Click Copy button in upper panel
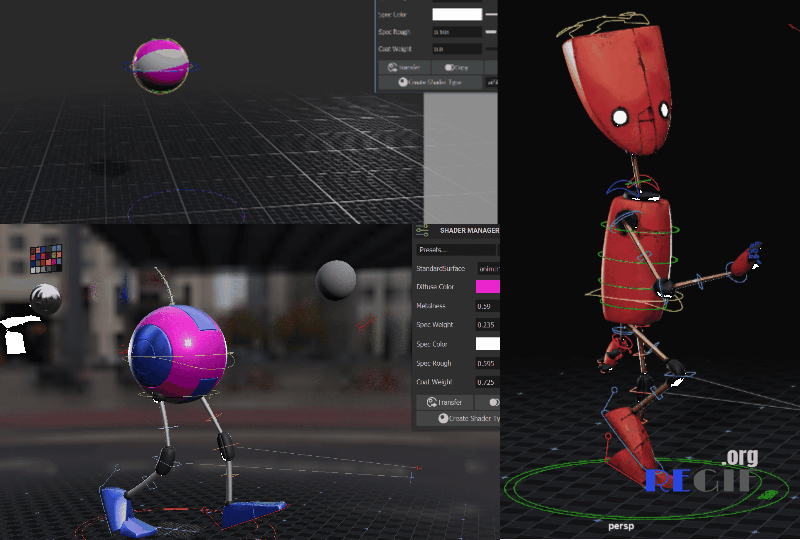 click(457, 67)
